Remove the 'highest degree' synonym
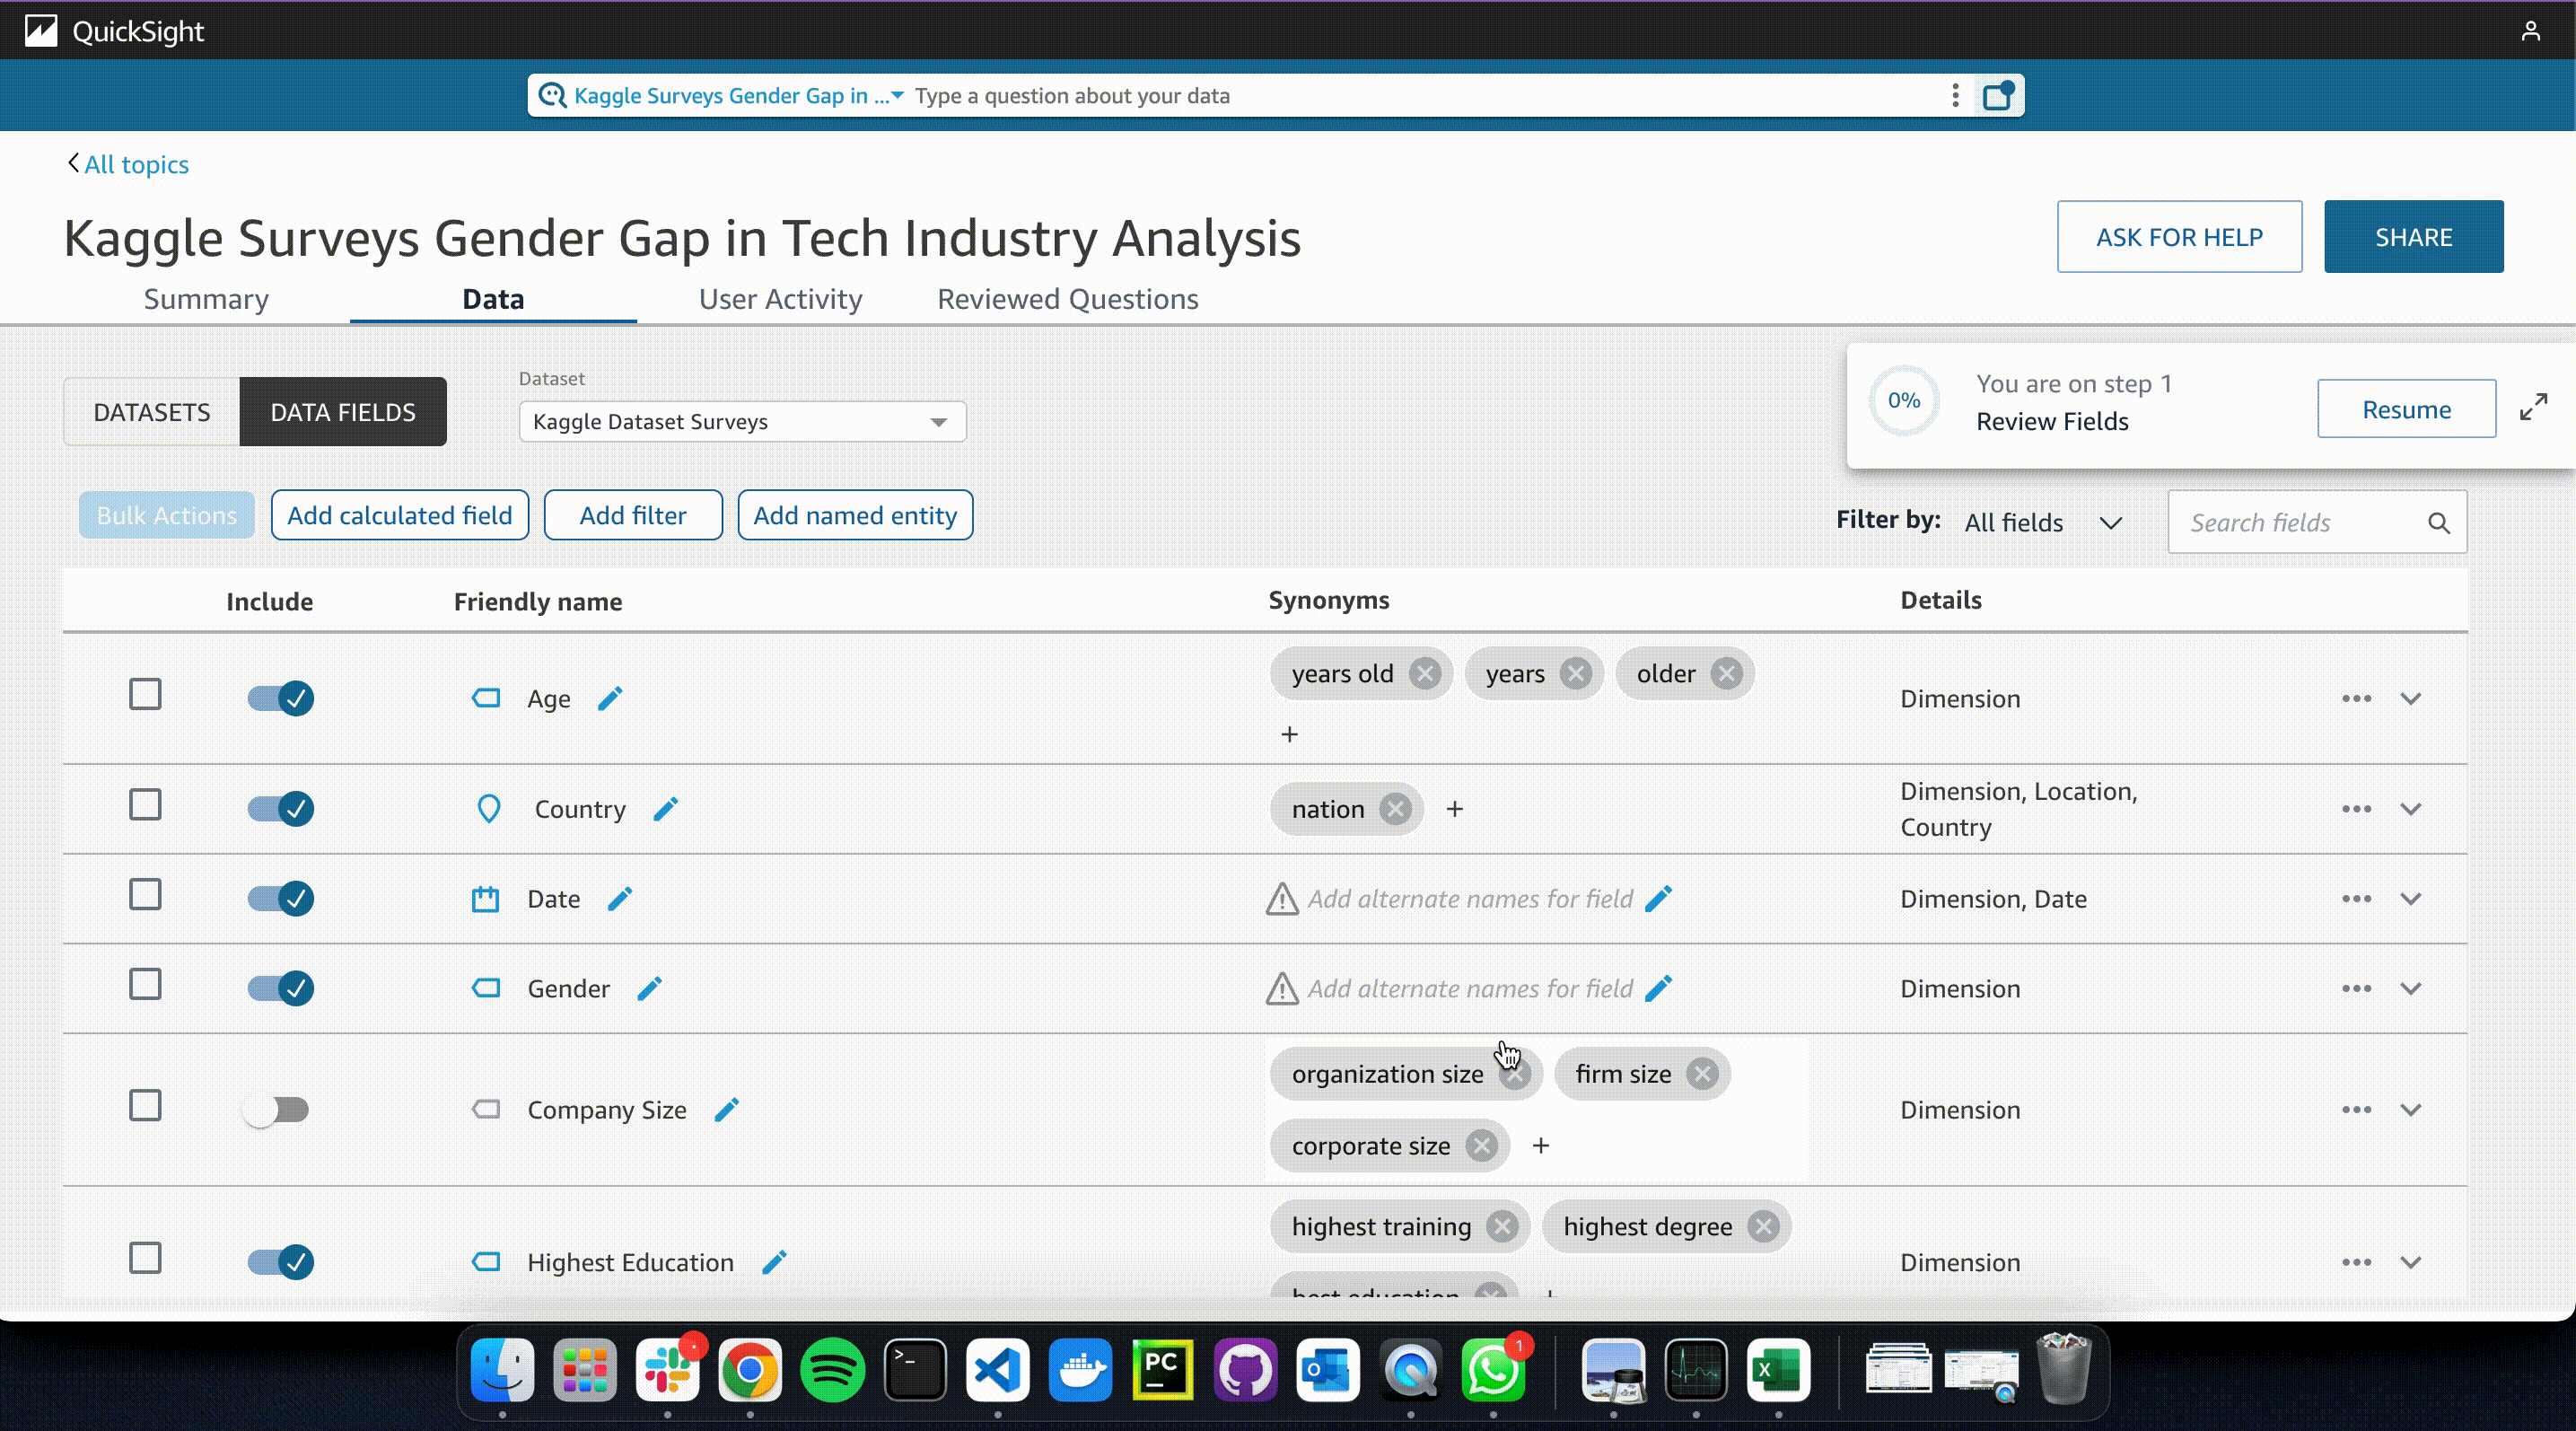 point(1763,1227)
